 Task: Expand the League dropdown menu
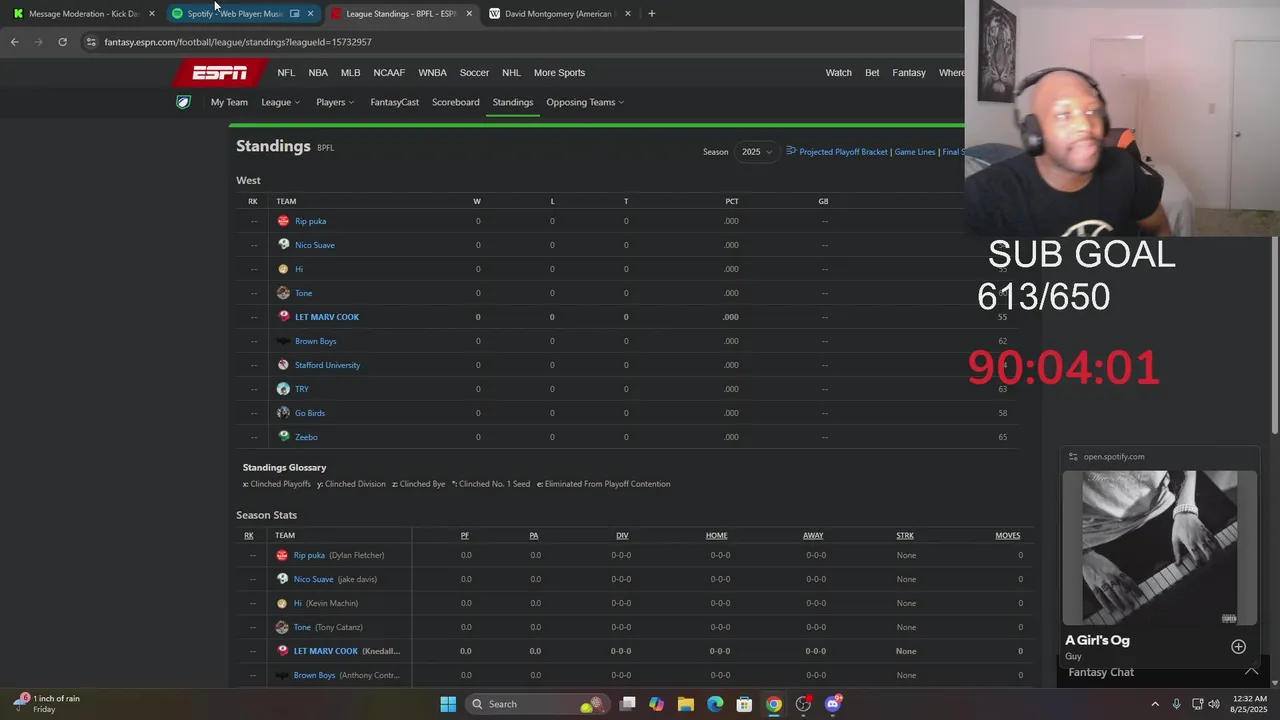280,102
